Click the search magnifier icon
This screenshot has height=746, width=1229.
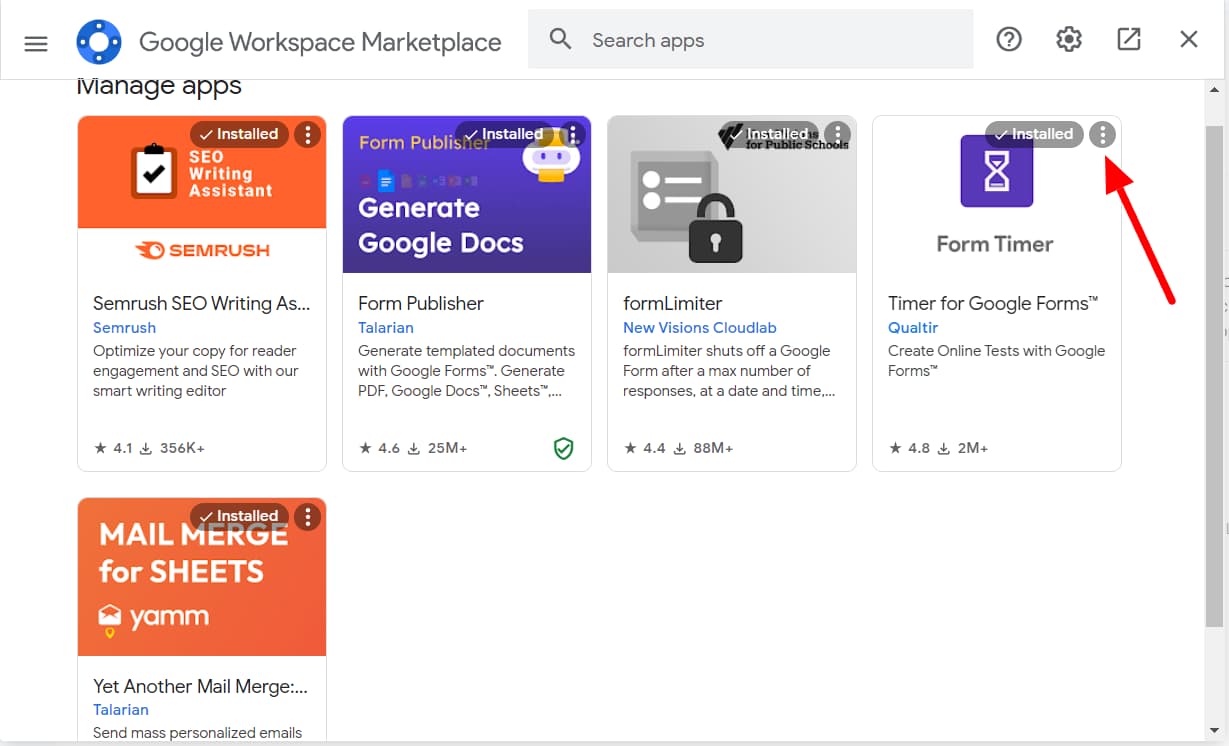click(561, 40)
